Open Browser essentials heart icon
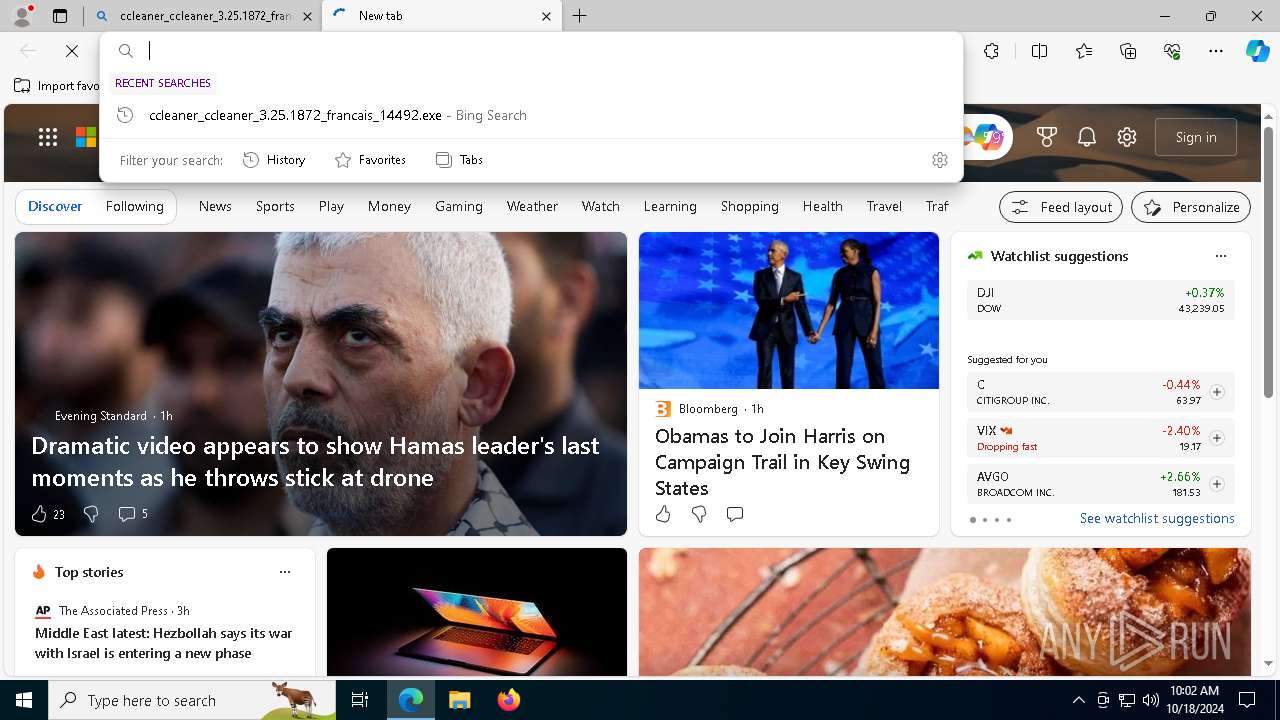1280x720 pixels. (x=1172, y=51)
